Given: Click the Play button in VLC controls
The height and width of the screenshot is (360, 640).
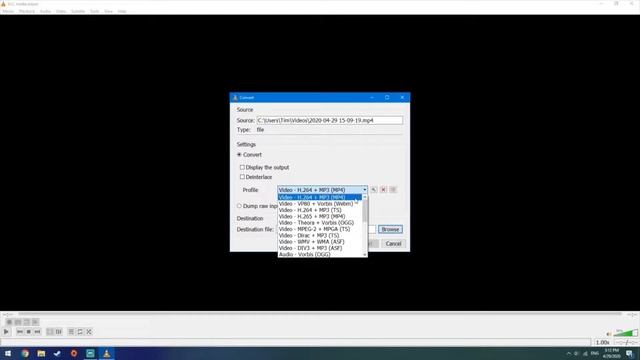Looking at the screenshot, I should point(6,332).
